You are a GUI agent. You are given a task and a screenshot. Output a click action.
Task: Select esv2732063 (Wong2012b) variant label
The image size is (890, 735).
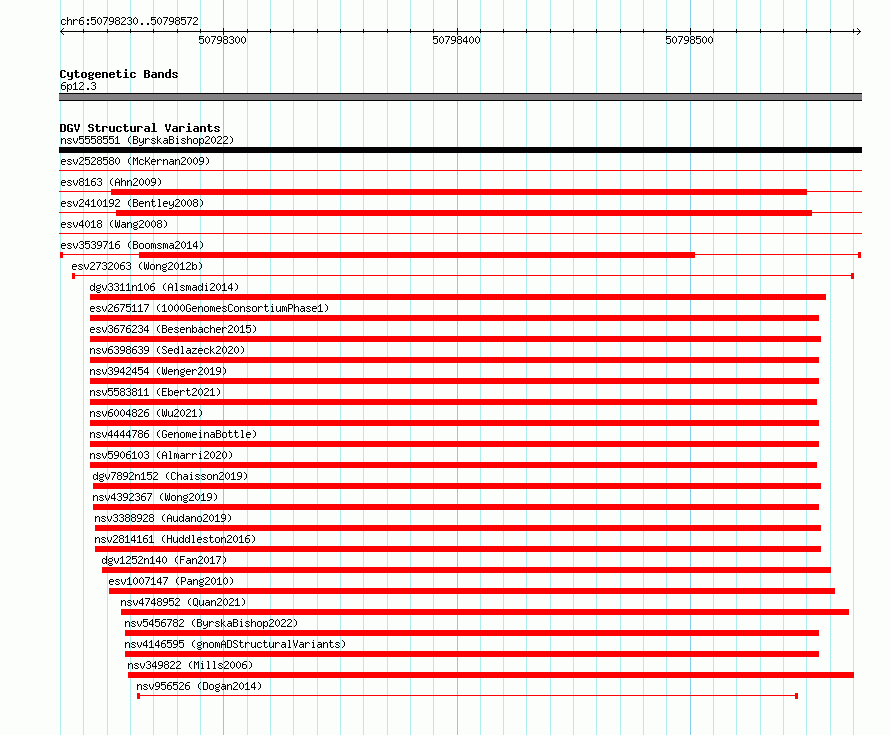coord(137,266)
